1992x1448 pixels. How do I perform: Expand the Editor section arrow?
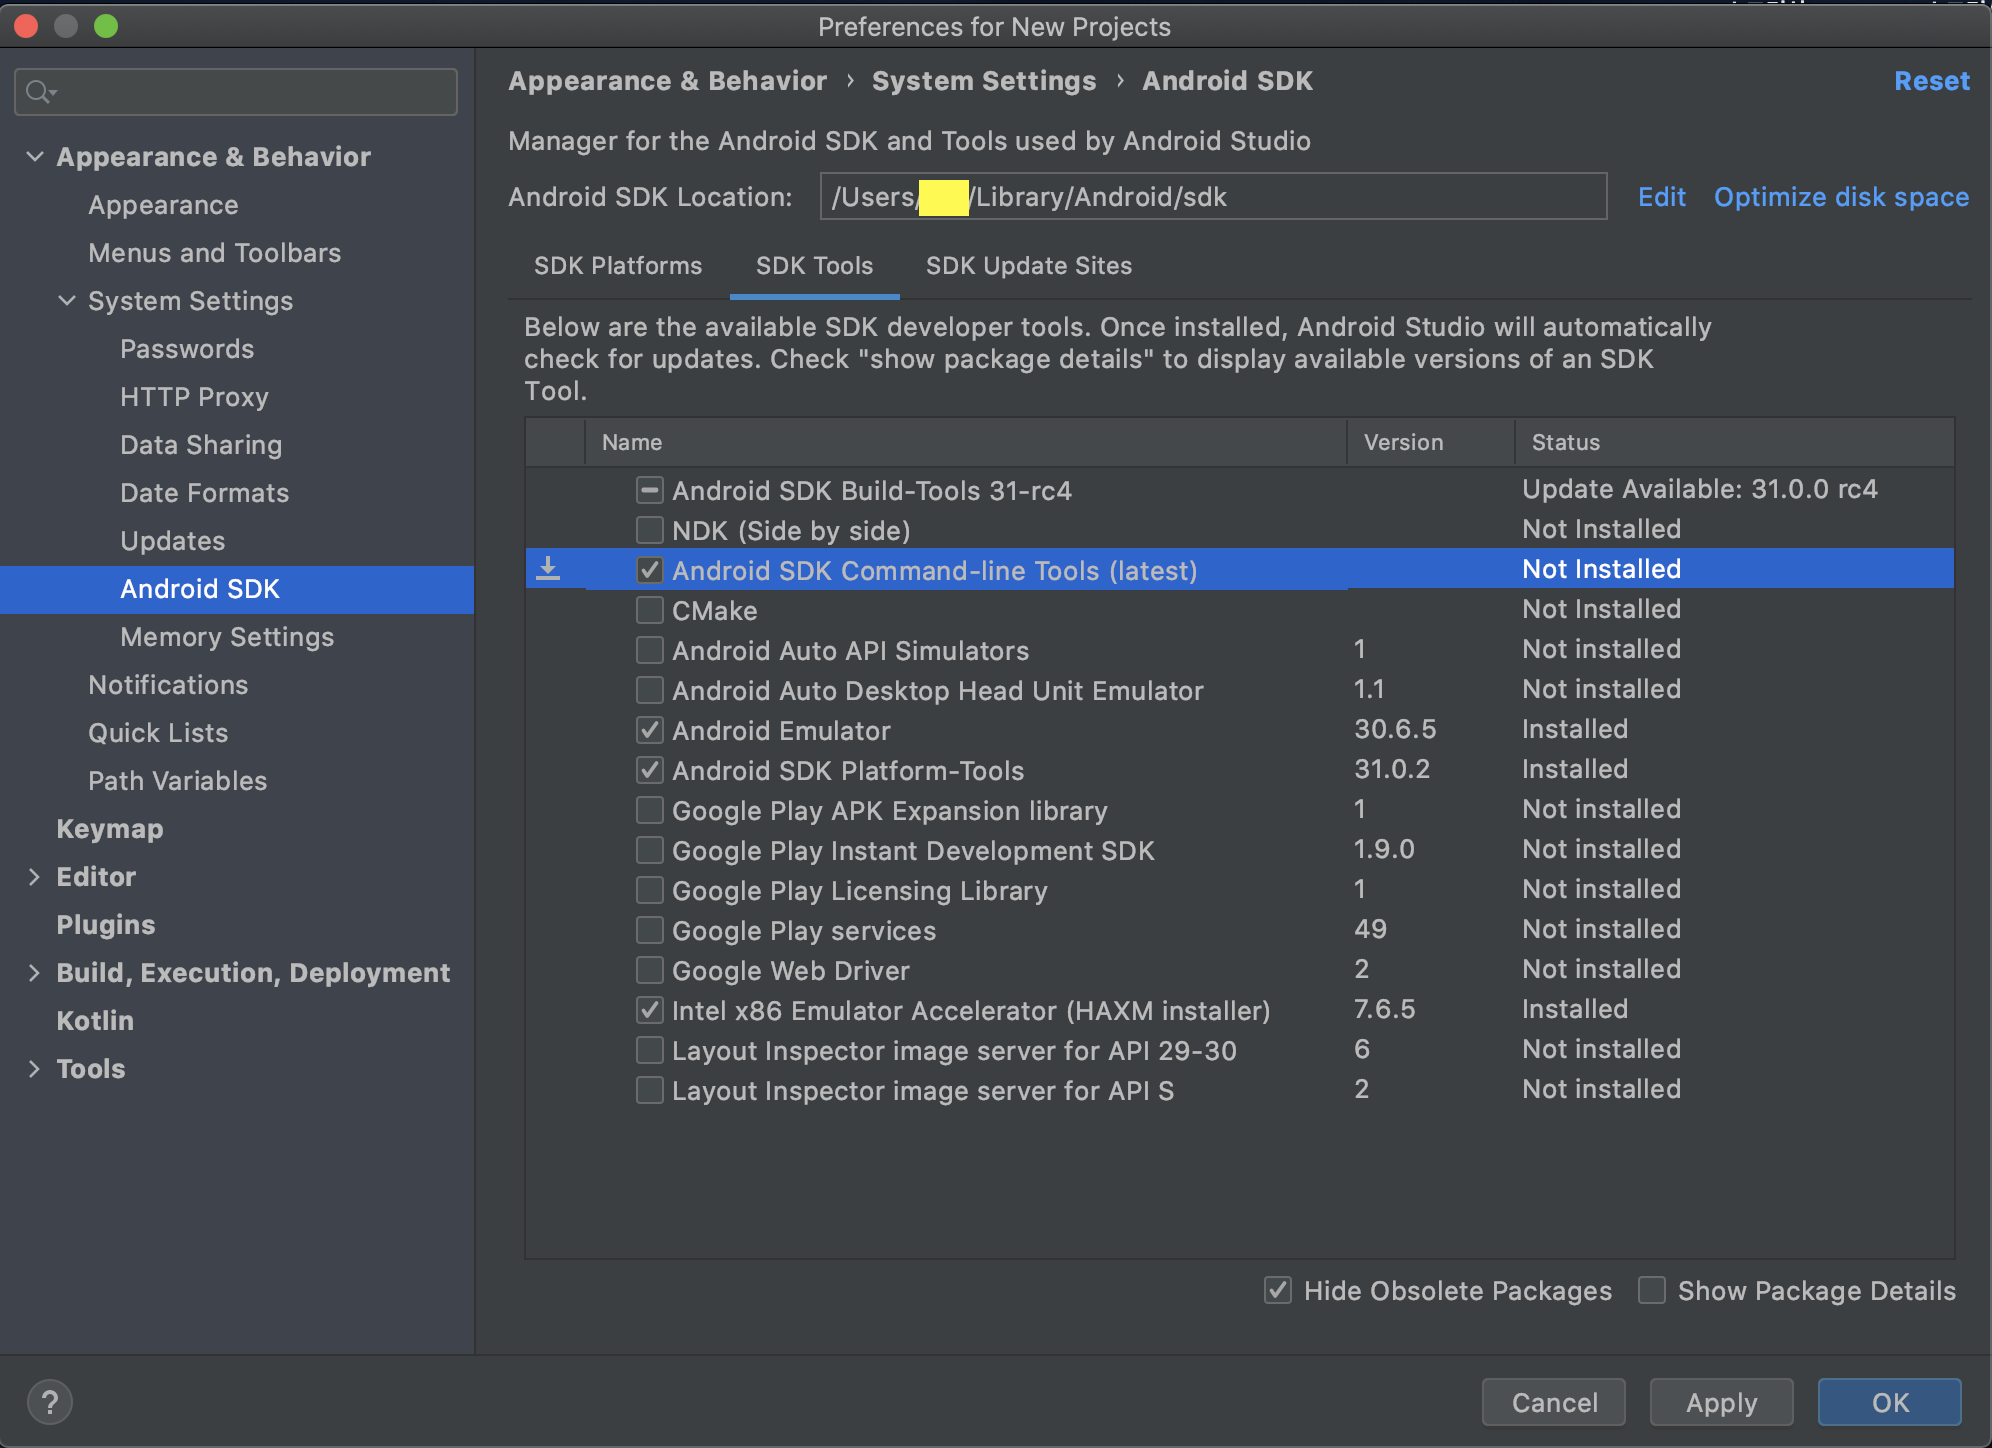click(35, 877)
